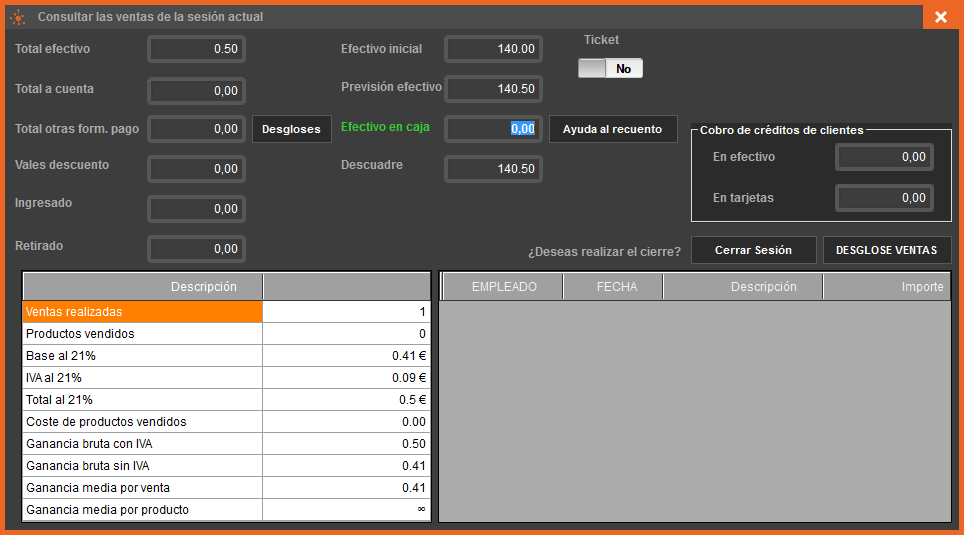
Task: Click the Ingresado amount field
Action: click(x=196, y=209)
